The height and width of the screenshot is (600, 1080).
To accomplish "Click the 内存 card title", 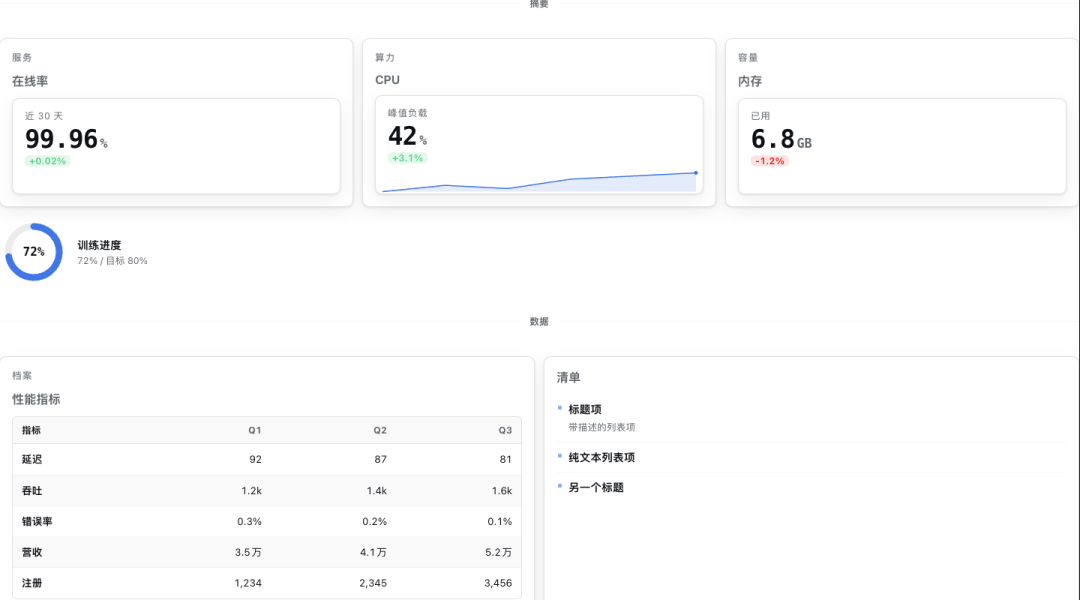I will [750, 81].
